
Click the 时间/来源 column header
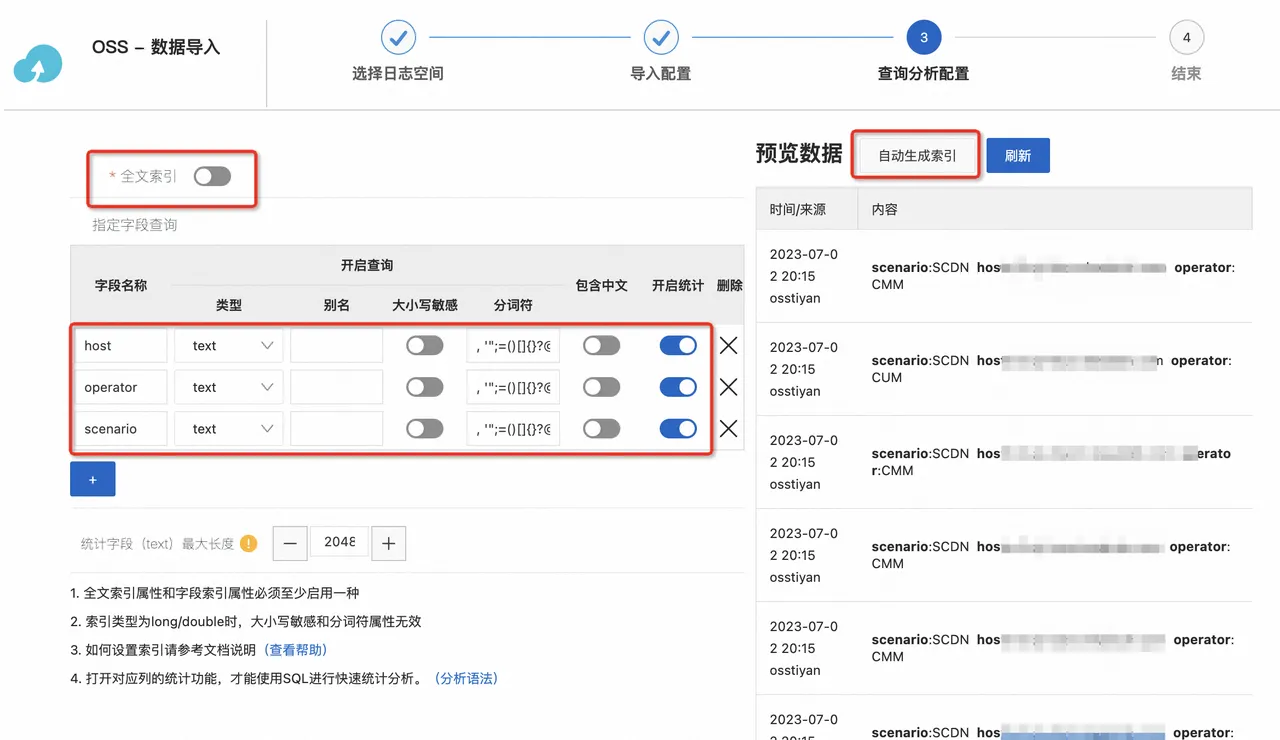[x=798, y=210]
